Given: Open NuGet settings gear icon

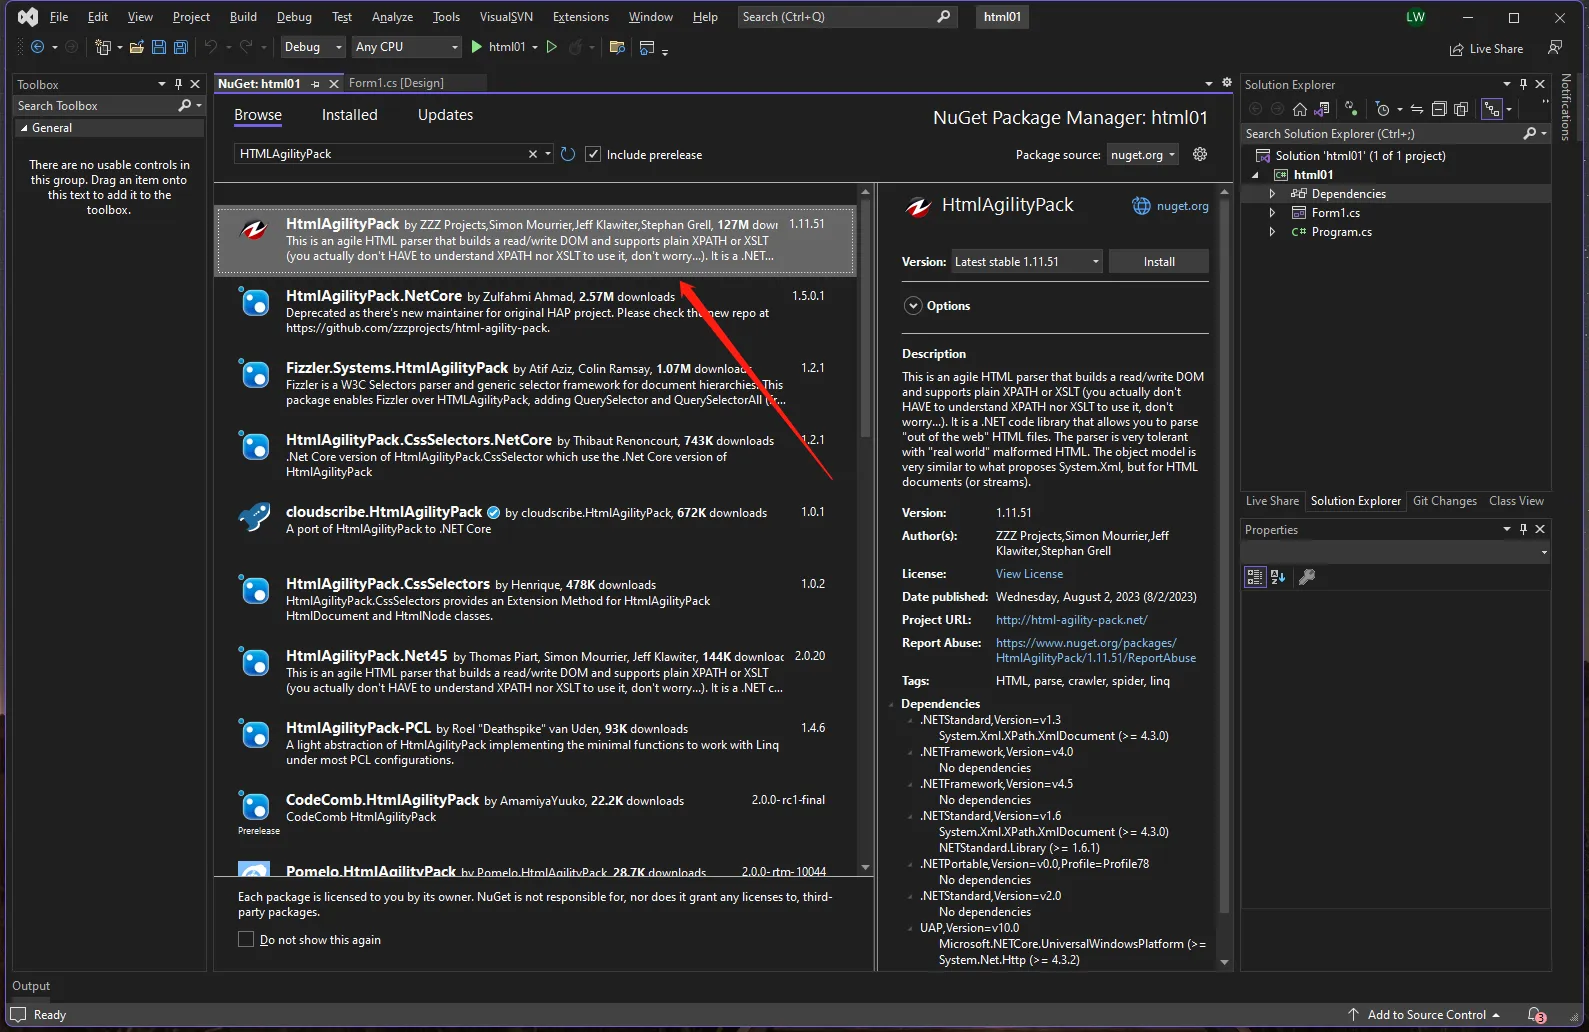Looking at the screenshot, I should click(x=1200, y=154).
